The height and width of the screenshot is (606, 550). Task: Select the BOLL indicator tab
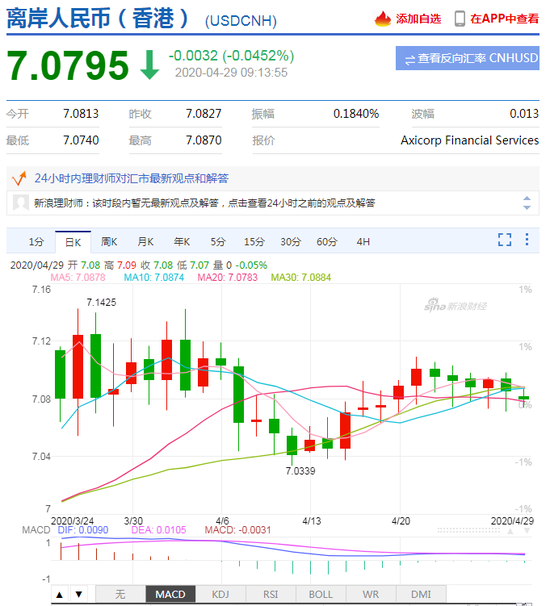click(x=321, y=594)
